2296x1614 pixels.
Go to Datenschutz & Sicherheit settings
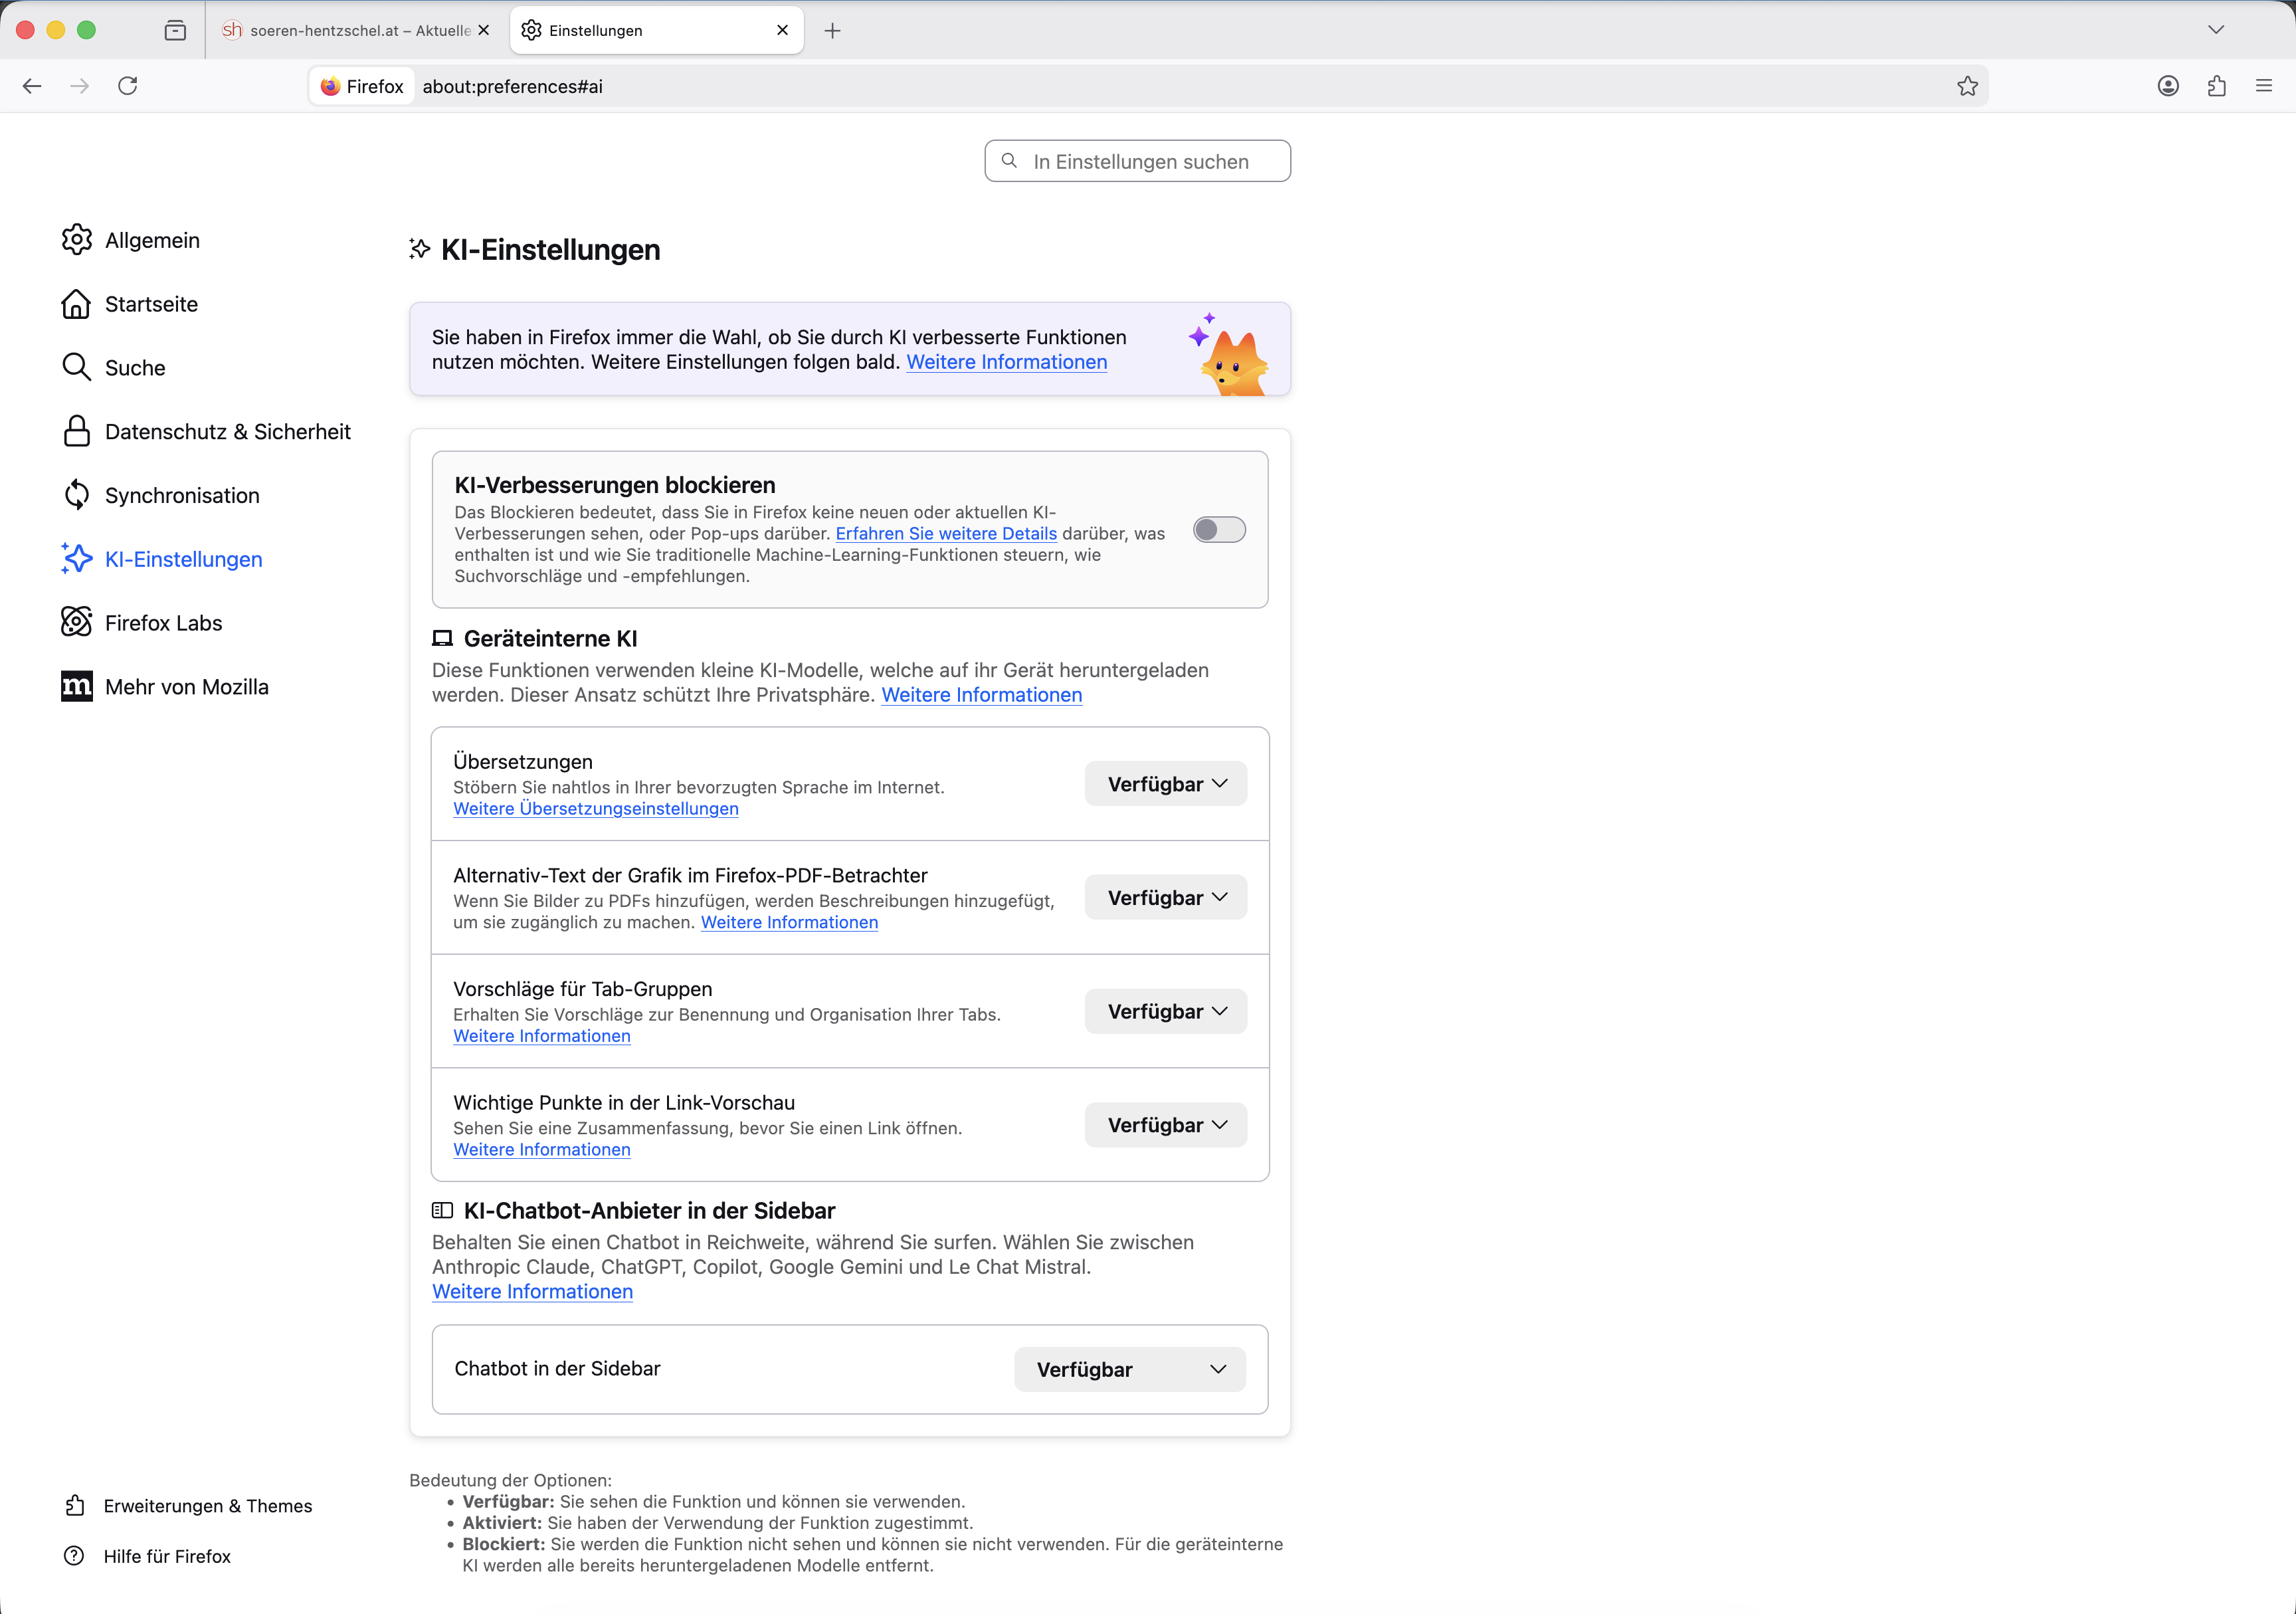(x=227, y=432)
